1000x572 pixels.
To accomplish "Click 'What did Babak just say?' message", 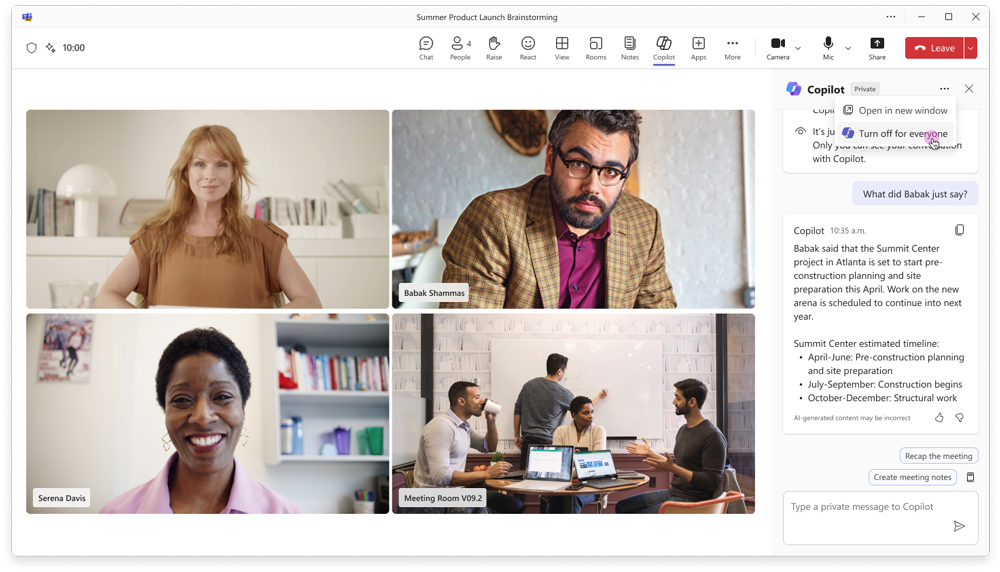I will [915, 194].
